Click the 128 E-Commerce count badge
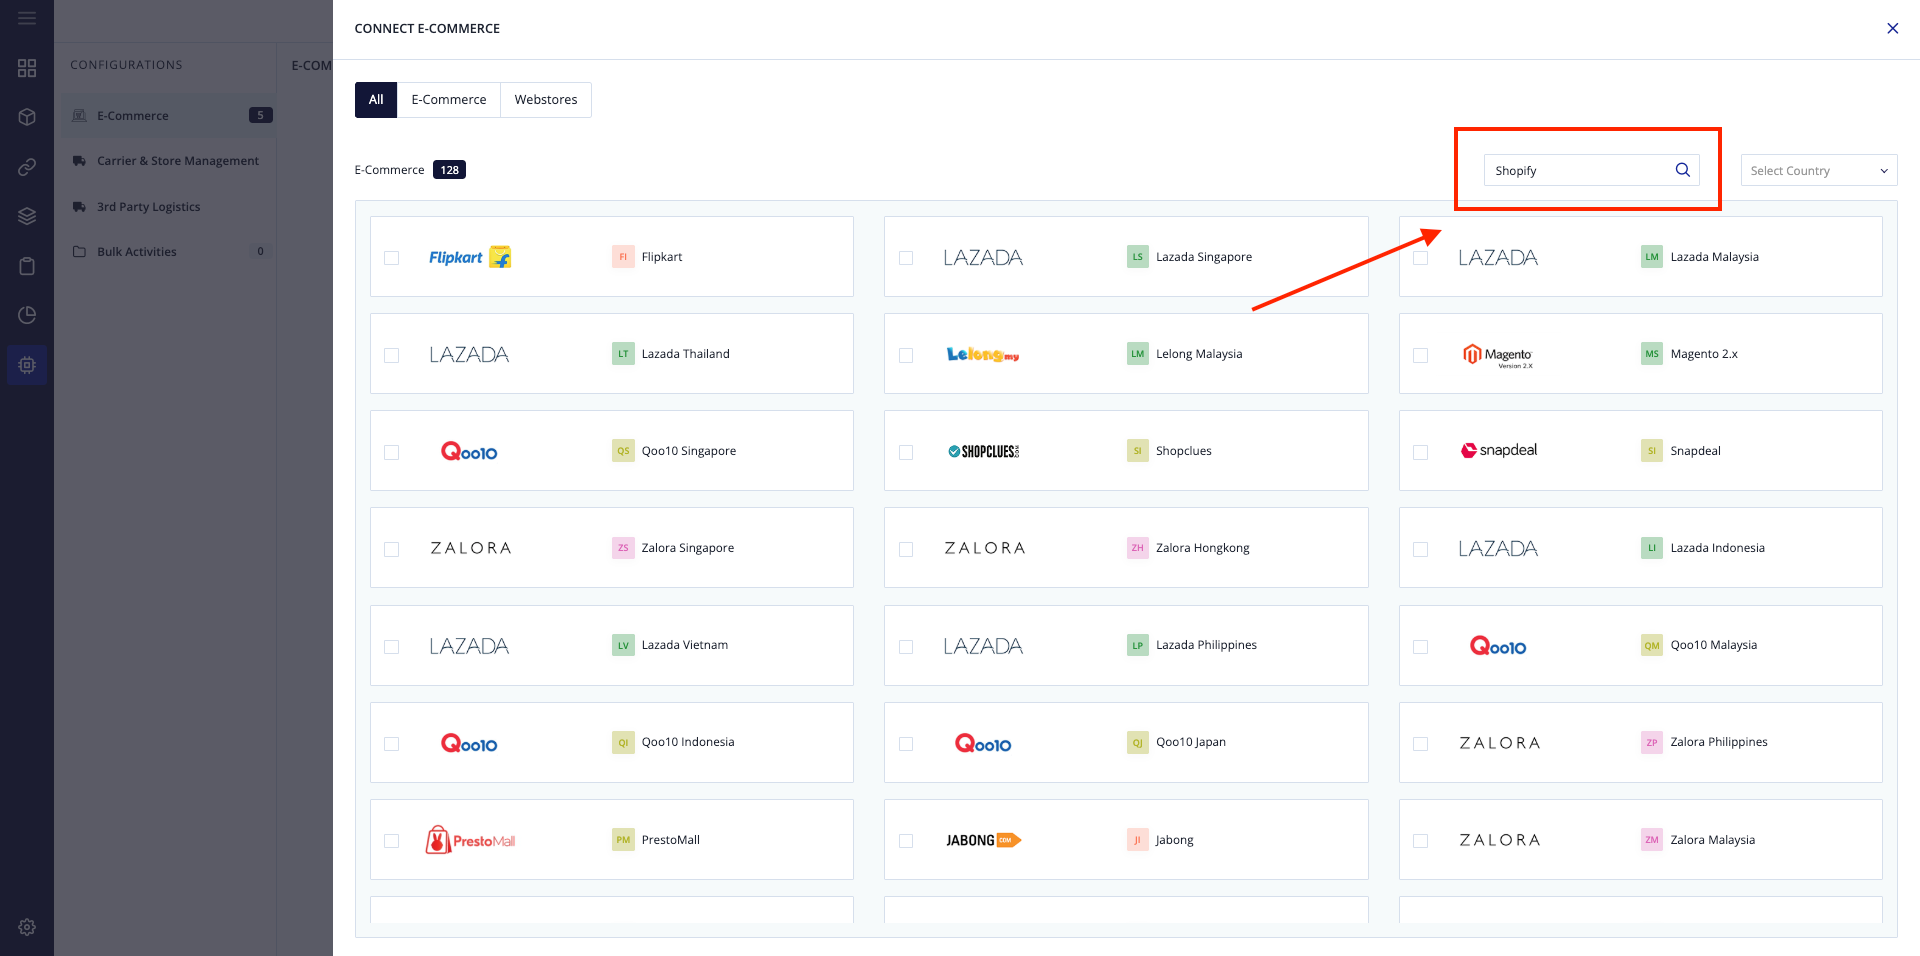 tap(449, 170)
